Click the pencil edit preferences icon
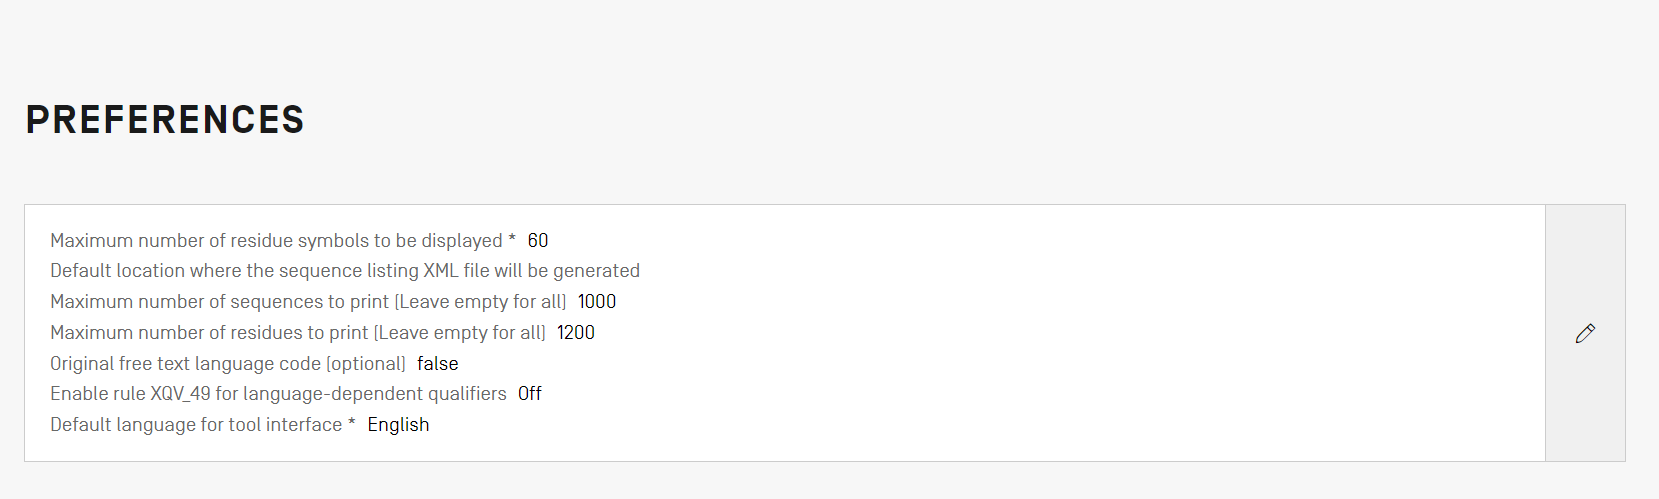 (1585, 333)
